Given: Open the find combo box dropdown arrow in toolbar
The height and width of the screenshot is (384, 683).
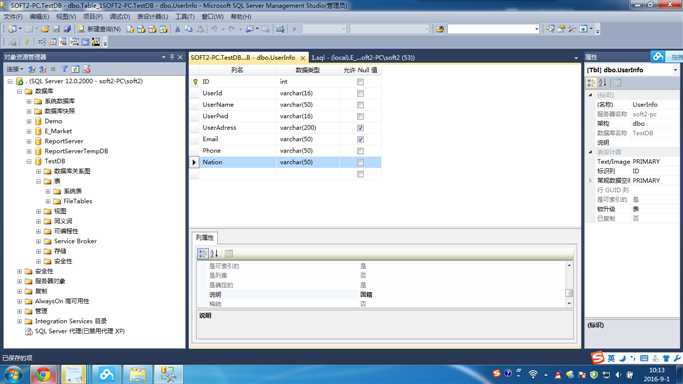Looking at the screenshot, I should pos(536,29).
